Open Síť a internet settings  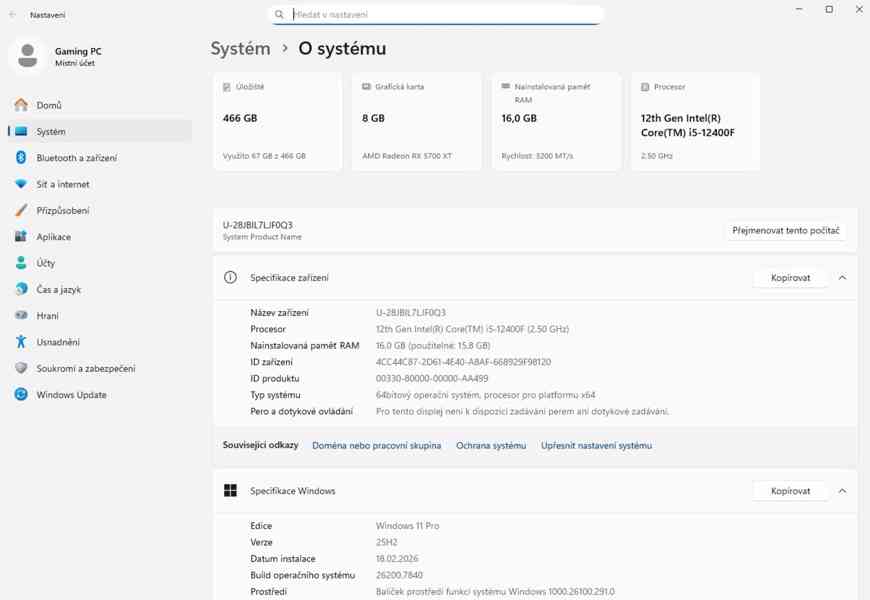(65, 183)
